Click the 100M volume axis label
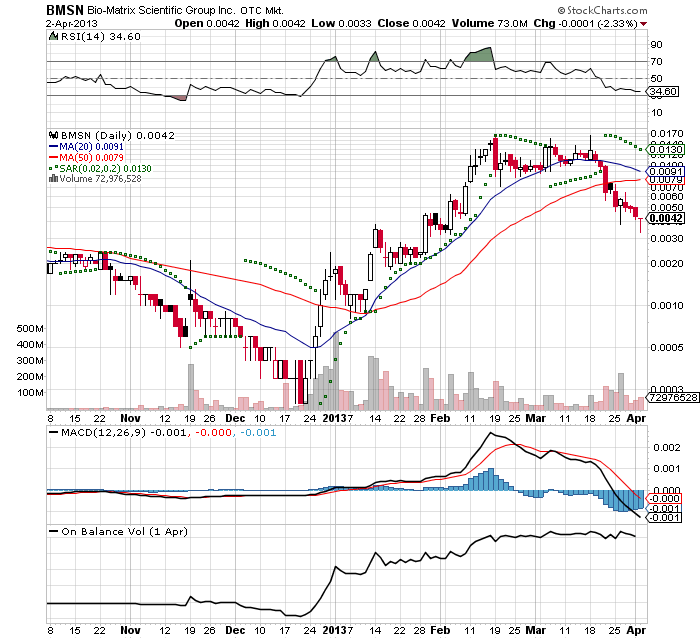Viewport: 700px width, 639px height. pos(30,393)
